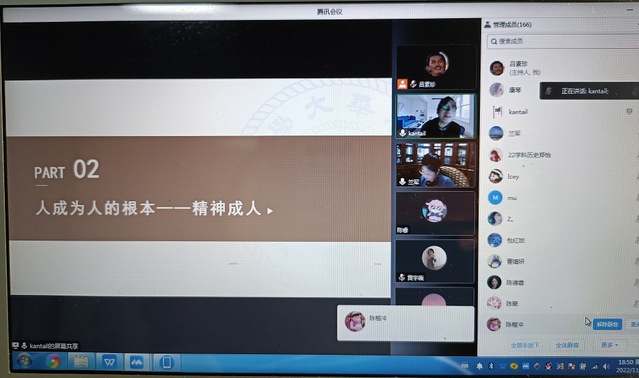Click the 搜索成员 member search field
Screen dimensions: 639x378
coord(563,41)
